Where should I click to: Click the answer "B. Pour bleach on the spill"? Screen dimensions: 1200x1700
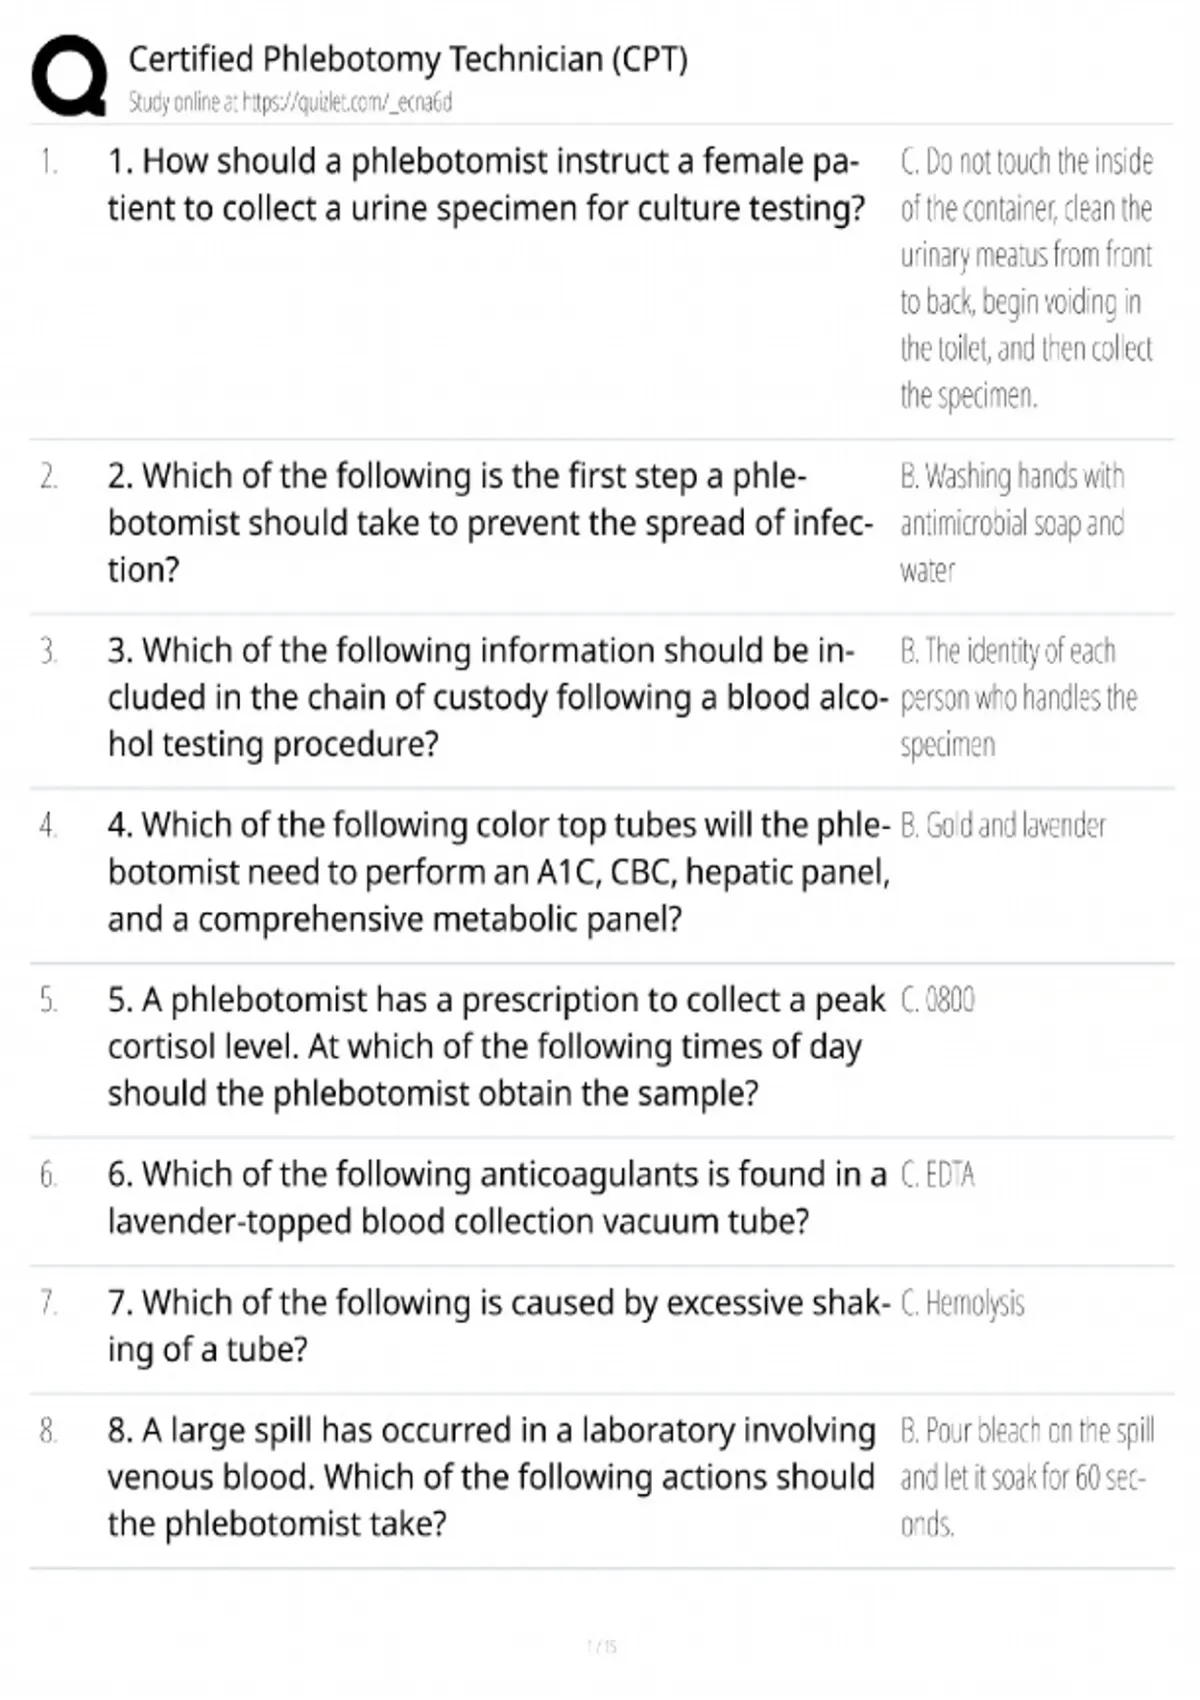pyautogui.click(x=1026, y=1476)
